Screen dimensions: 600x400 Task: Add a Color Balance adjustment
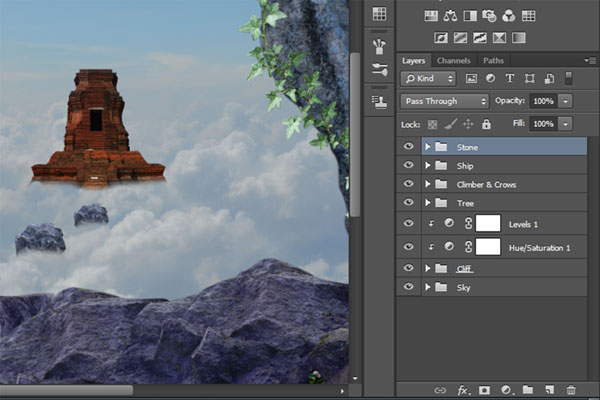point(451,16)
